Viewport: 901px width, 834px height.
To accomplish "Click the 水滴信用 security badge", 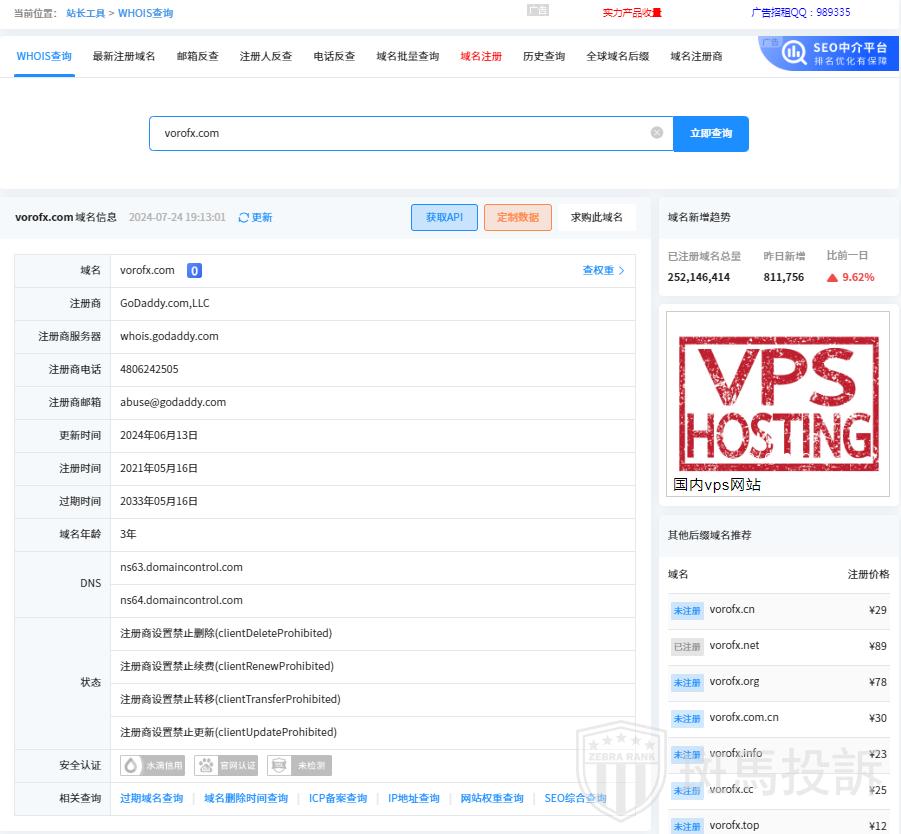I will pyautogui.click(x=154, y=766).
